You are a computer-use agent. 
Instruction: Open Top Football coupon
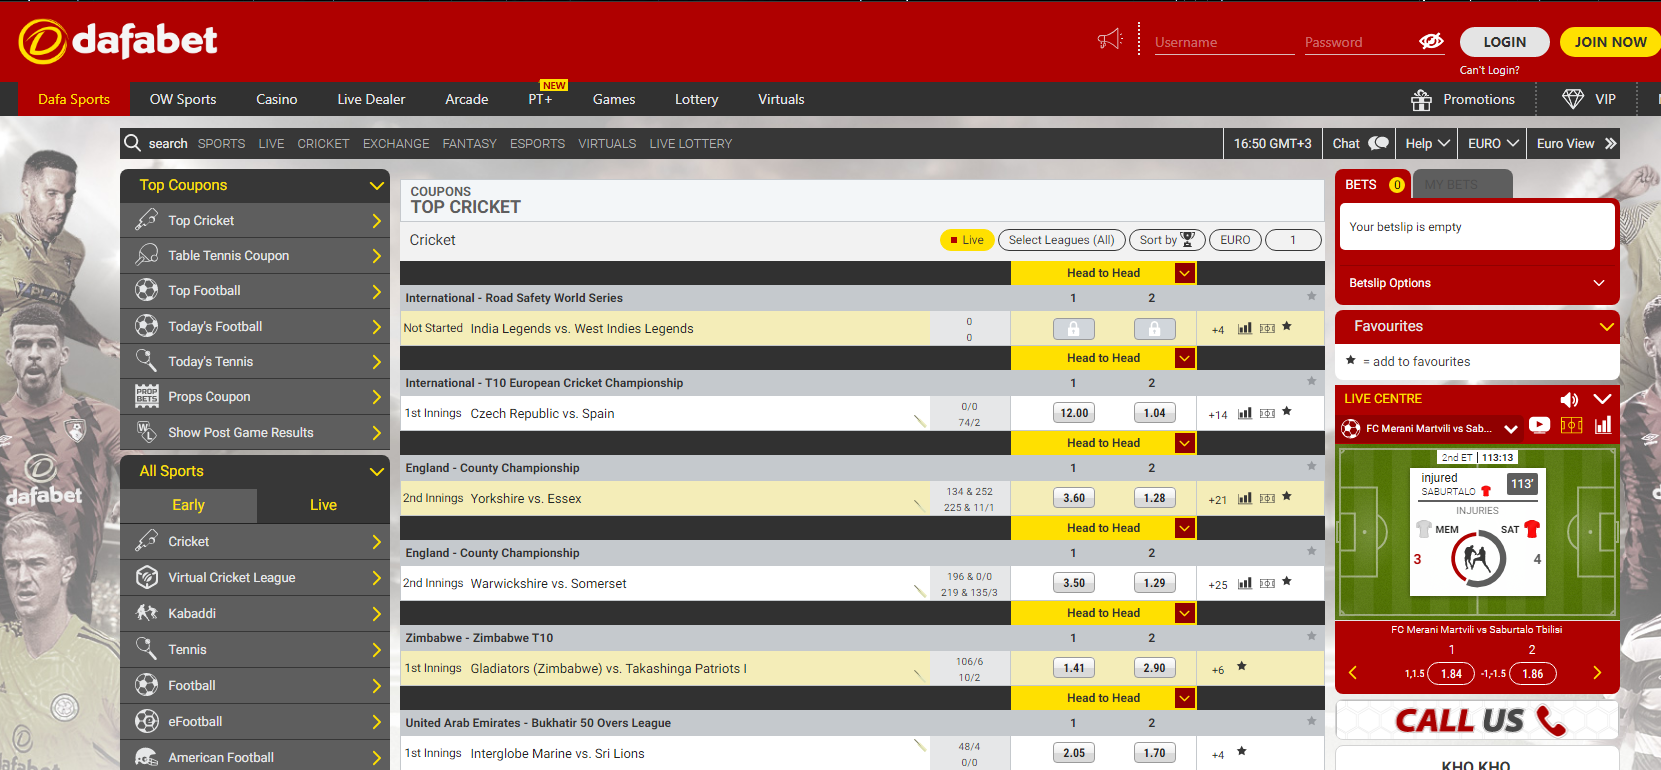[255, 291]
